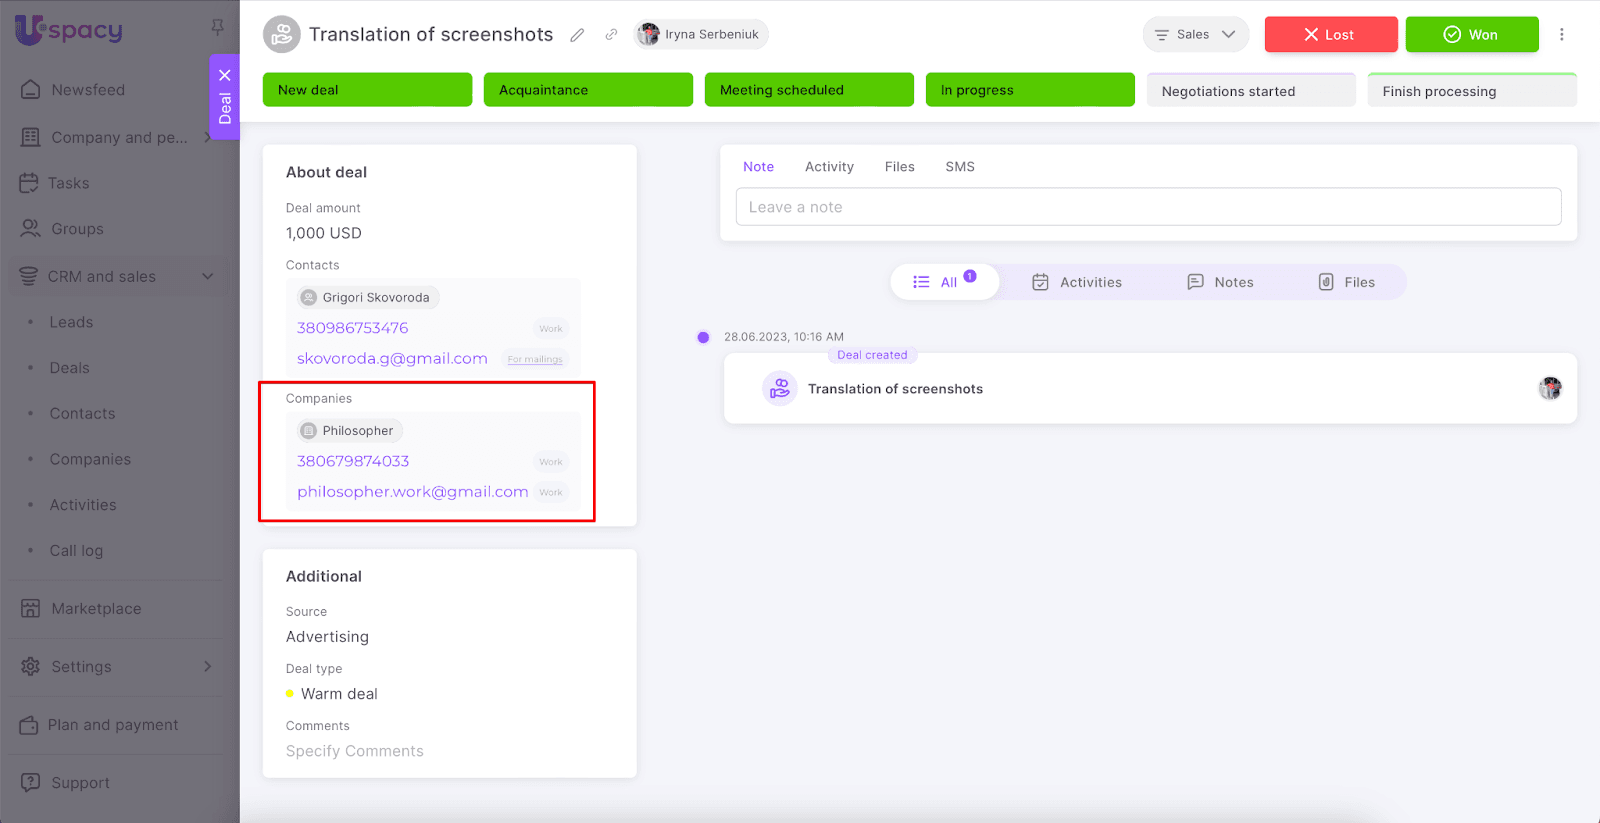Viewport: 1600px width, 823px height.
Task: Switch to the Activity tab
Action: point(829,167)
